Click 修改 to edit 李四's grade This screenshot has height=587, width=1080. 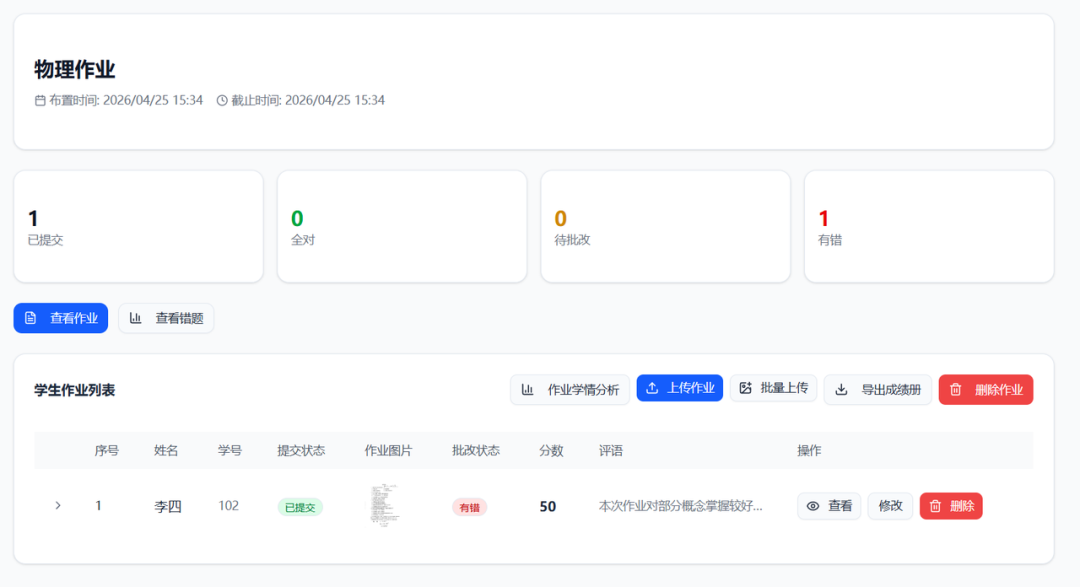tap(890, 506)
